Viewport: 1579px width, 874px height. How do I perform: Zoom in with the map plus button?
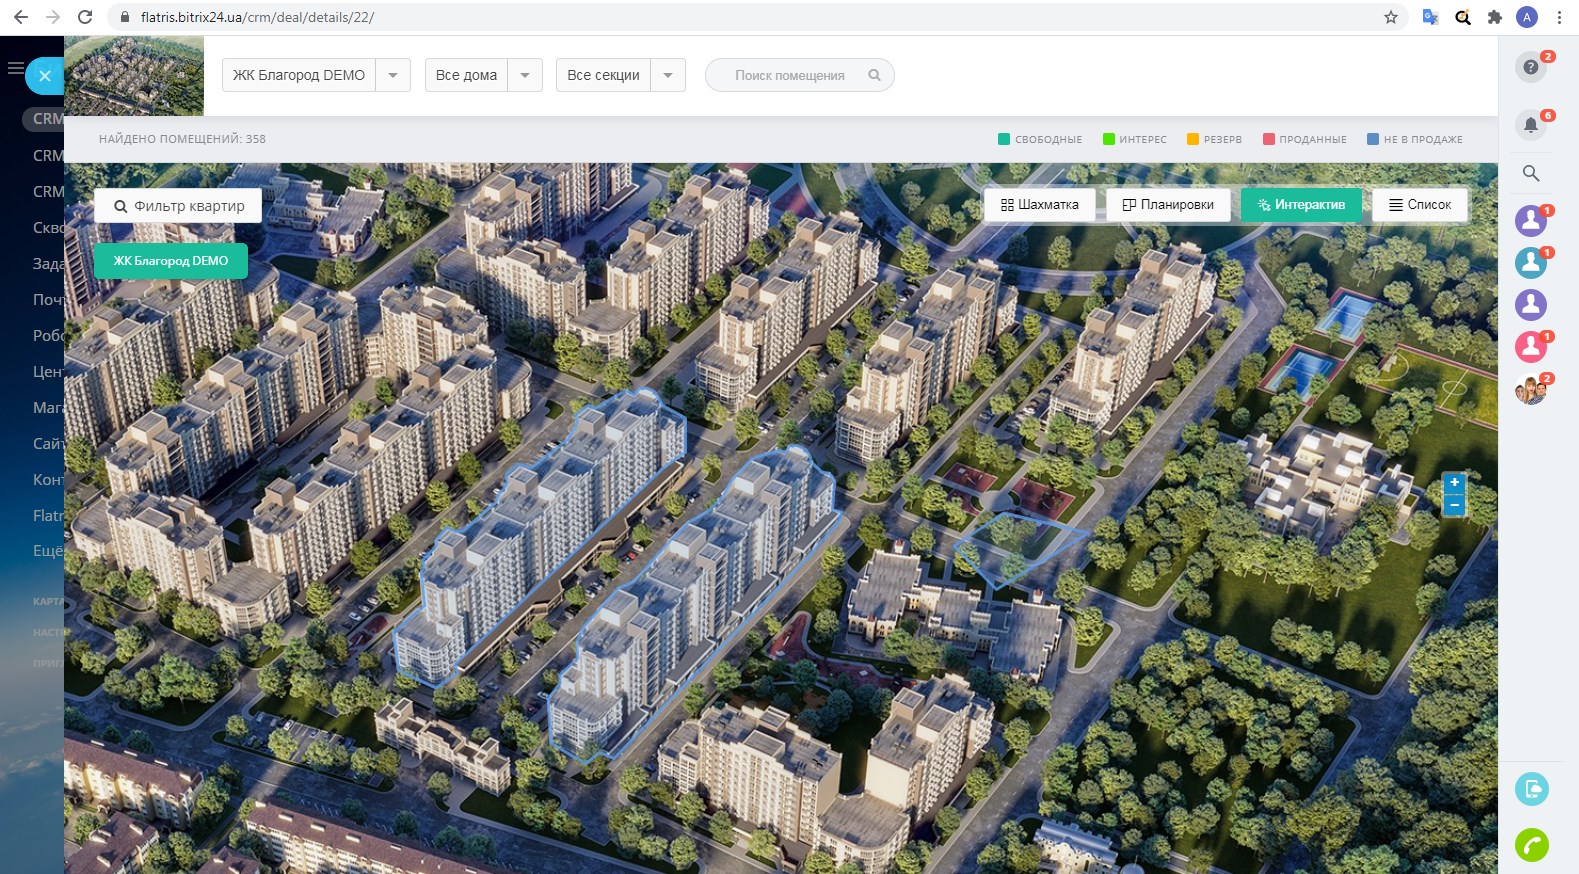(1454, 483)
